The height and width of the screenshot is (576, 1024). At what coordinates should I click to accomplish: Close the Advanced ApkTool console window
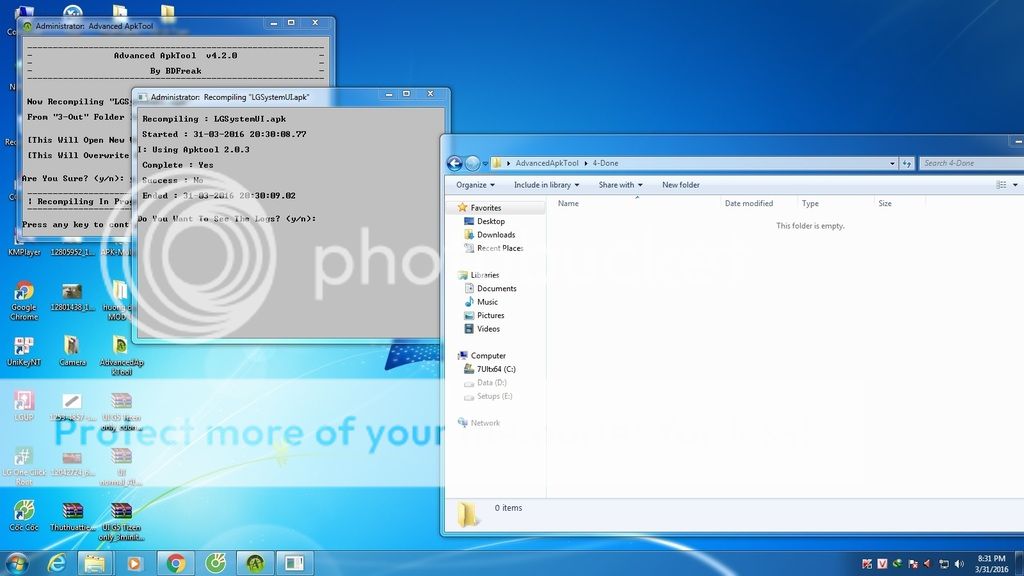[x=315, y=23]
